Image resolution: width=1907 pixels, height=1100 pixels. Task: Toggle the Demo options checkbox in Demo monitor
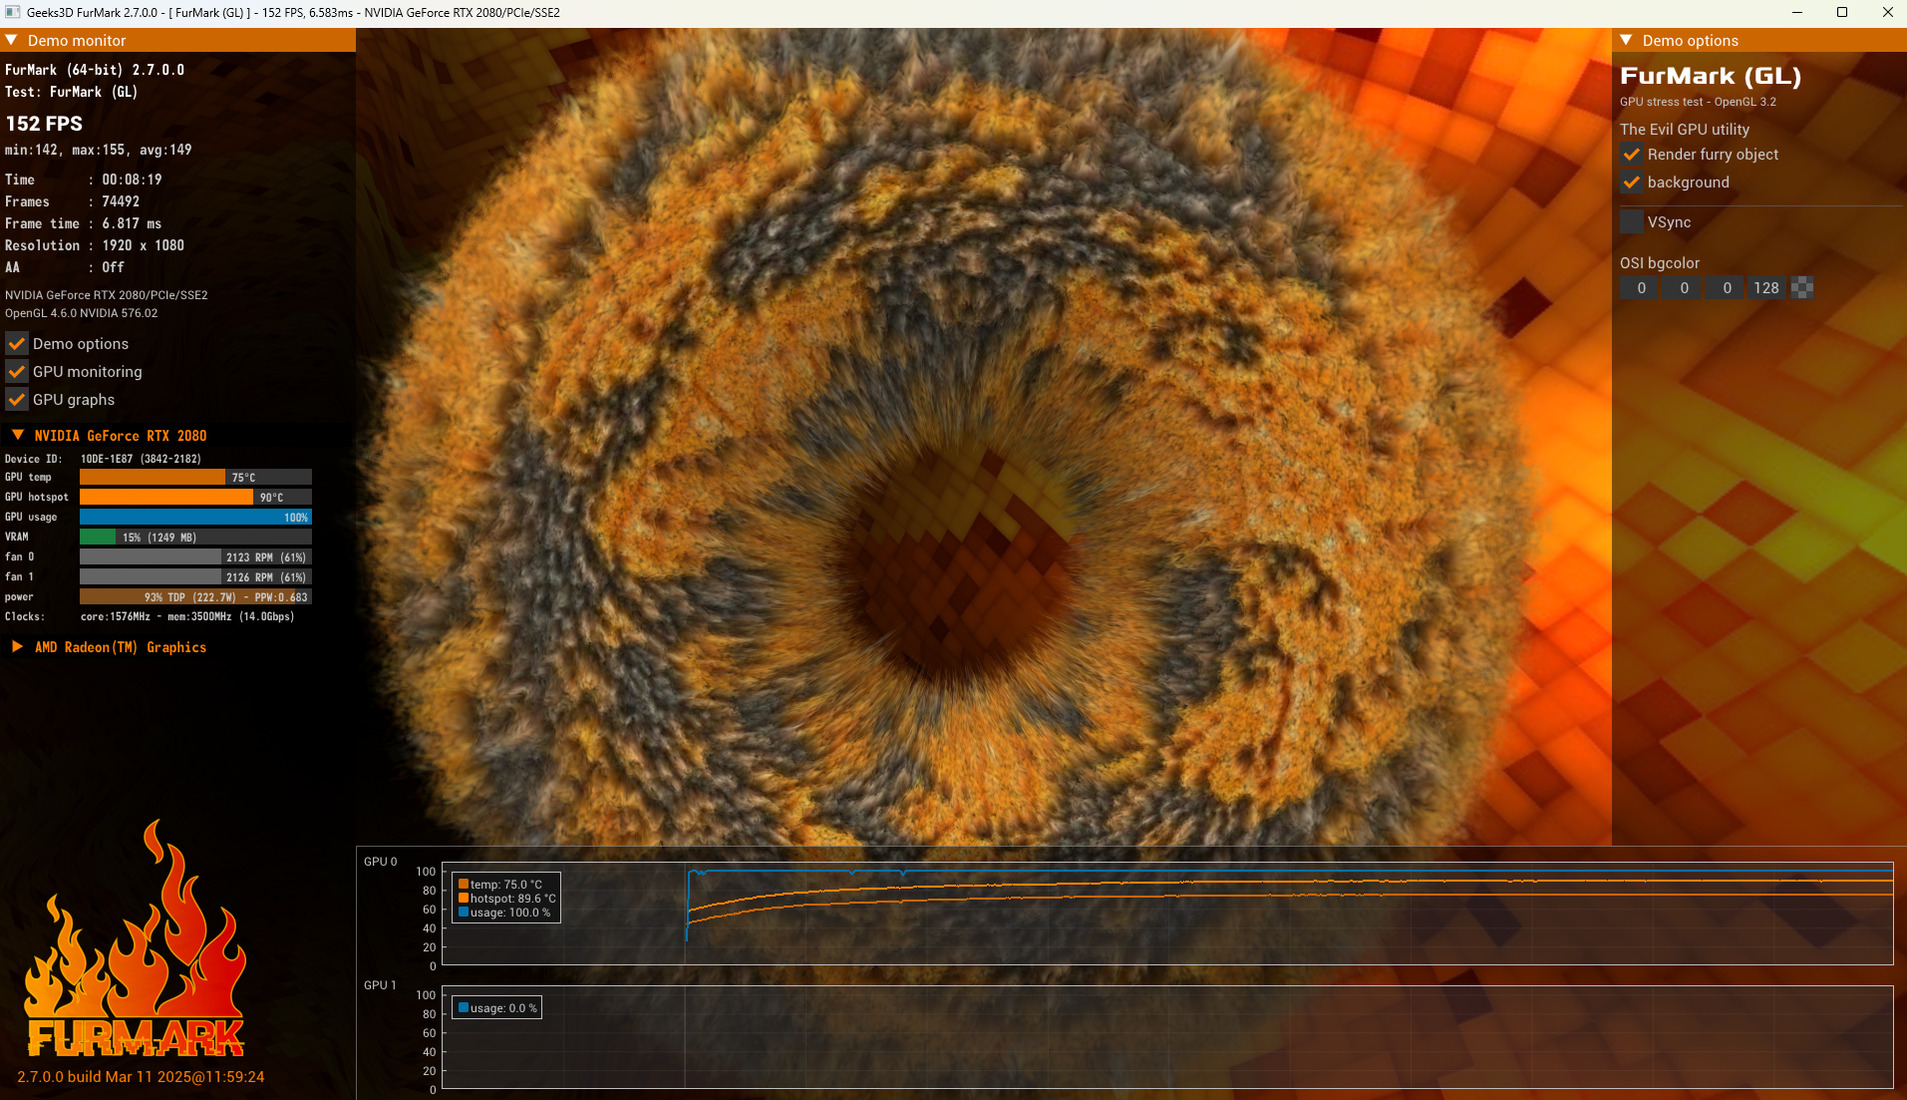(17, 343)
